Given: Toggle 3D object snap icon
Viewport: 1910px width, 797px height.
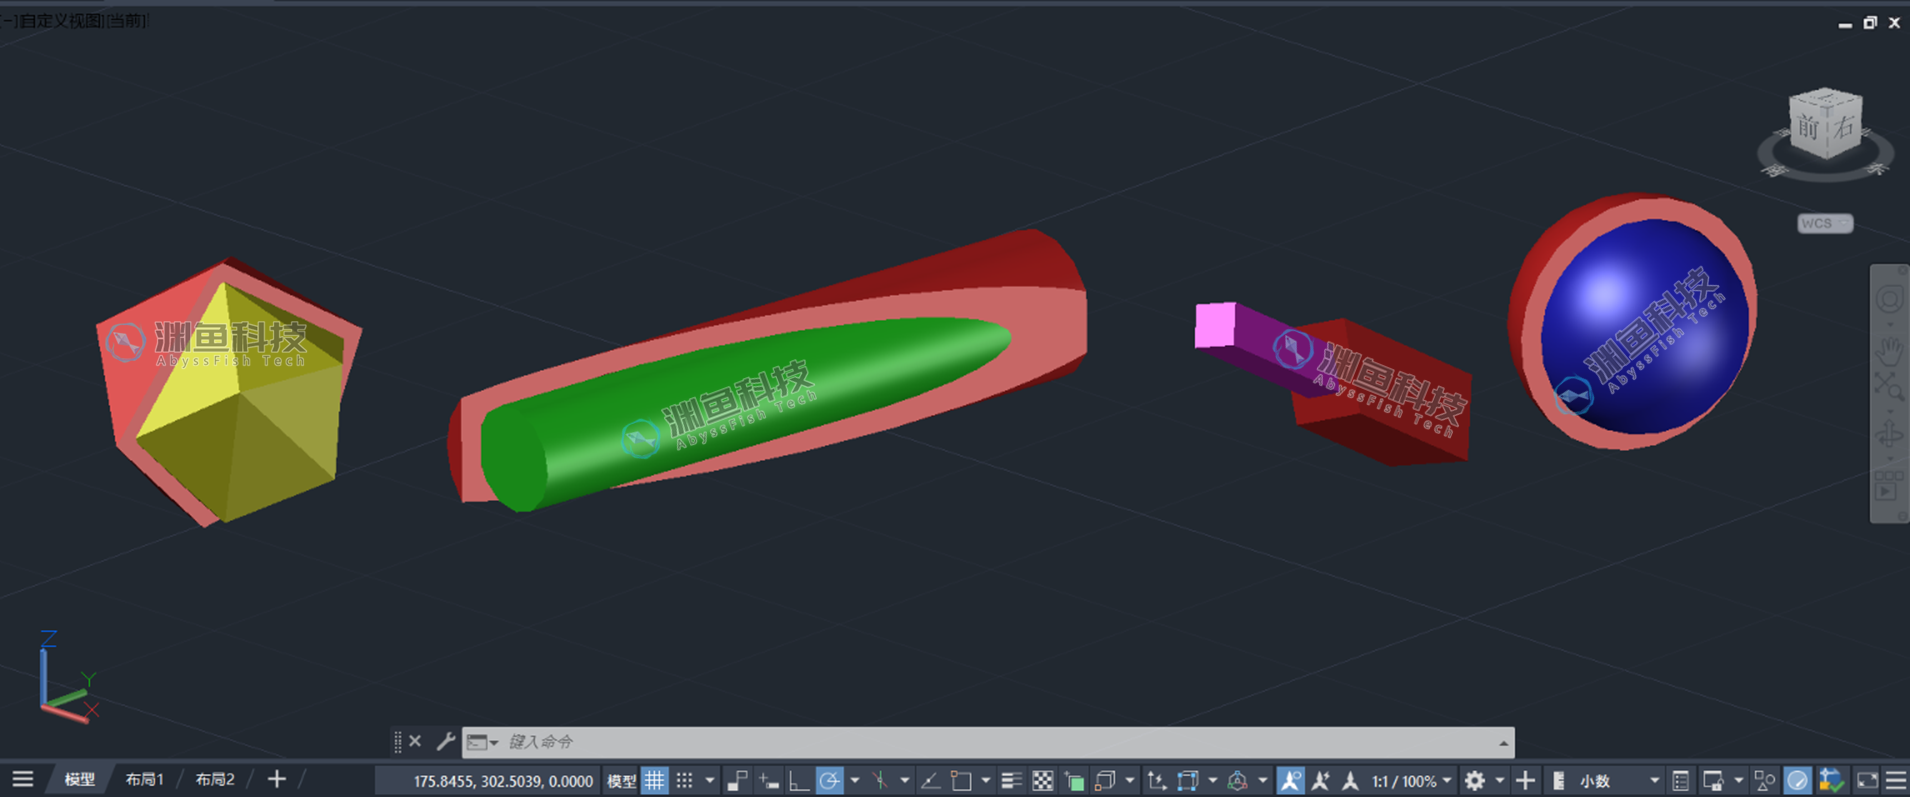Looking at the screenshot, I should (1105, 780).
